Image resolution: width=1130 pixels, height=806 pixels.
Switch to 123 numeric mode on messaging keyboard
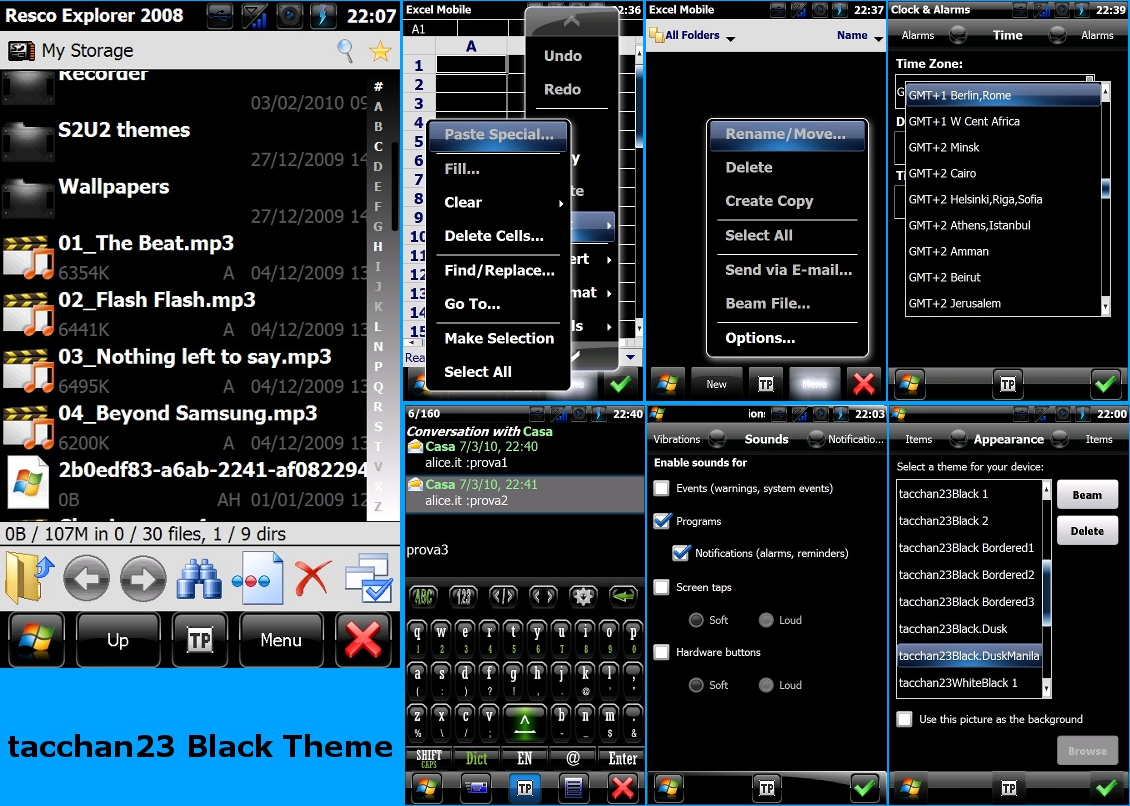click(x=463, y=596)
